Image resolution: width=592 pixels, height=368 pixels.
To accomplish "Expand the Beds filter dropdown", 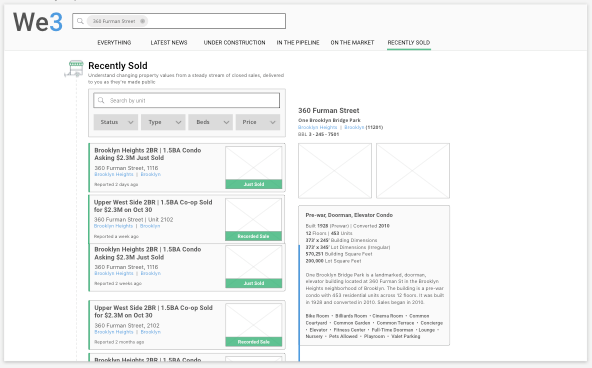I will click(x=210, y=122).
